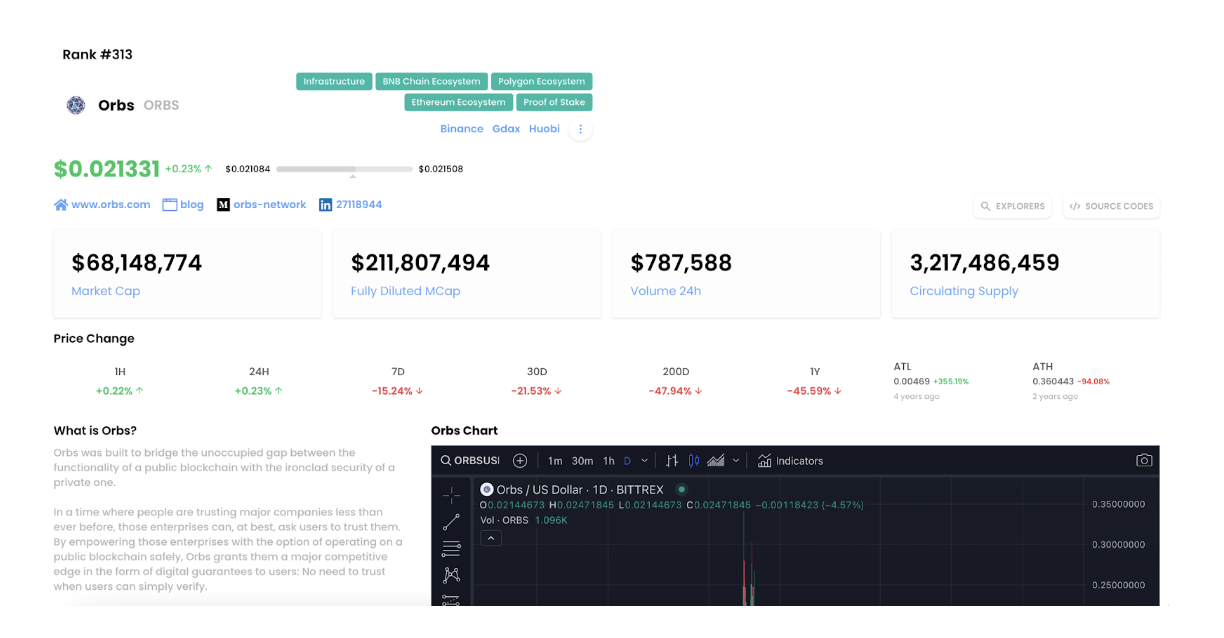Click the Rank #313 label
The height and width of the screenshot is (638, 1224).
point(97,54)
